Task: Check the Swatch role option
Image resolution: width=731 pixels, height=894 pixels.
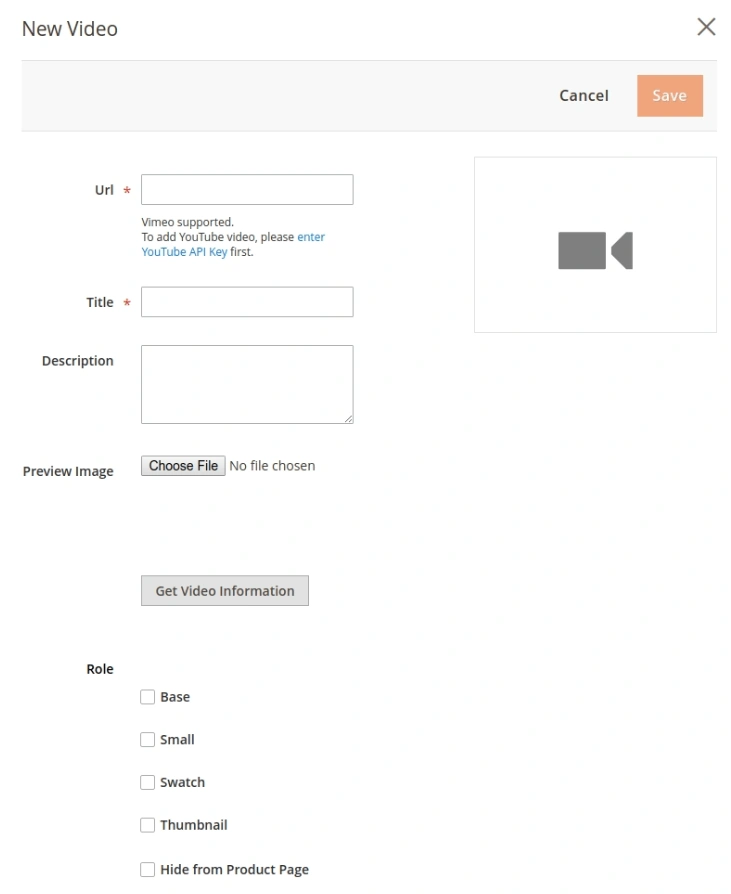Action: tap(147, 783)
